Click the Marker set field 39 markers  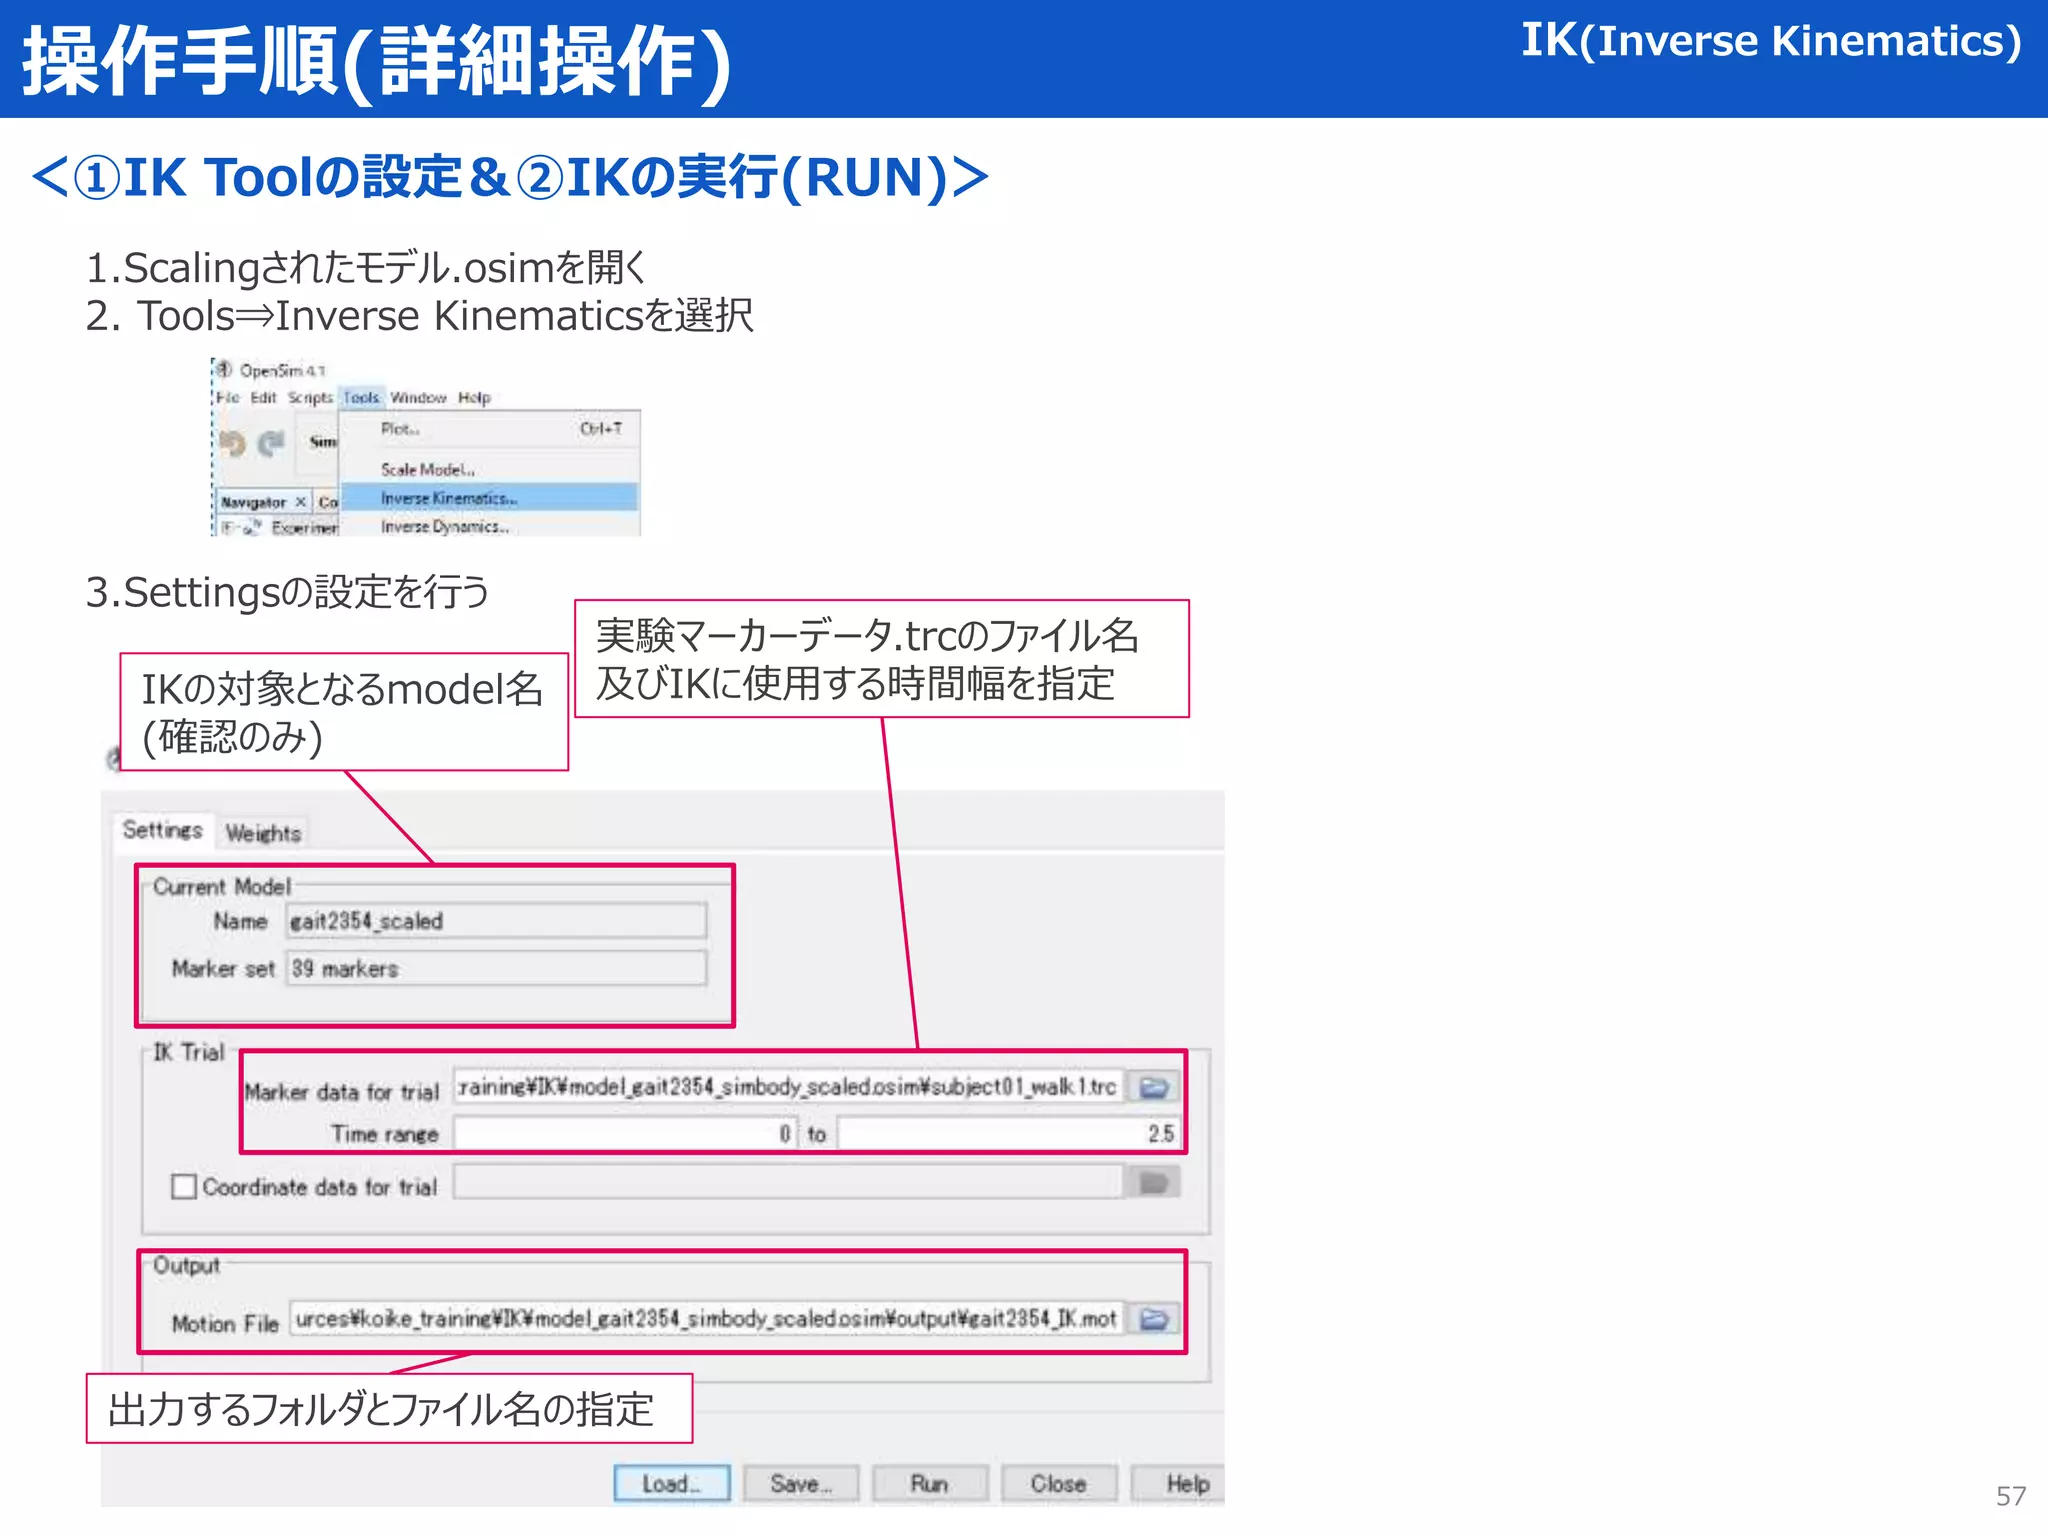[496, 968]
